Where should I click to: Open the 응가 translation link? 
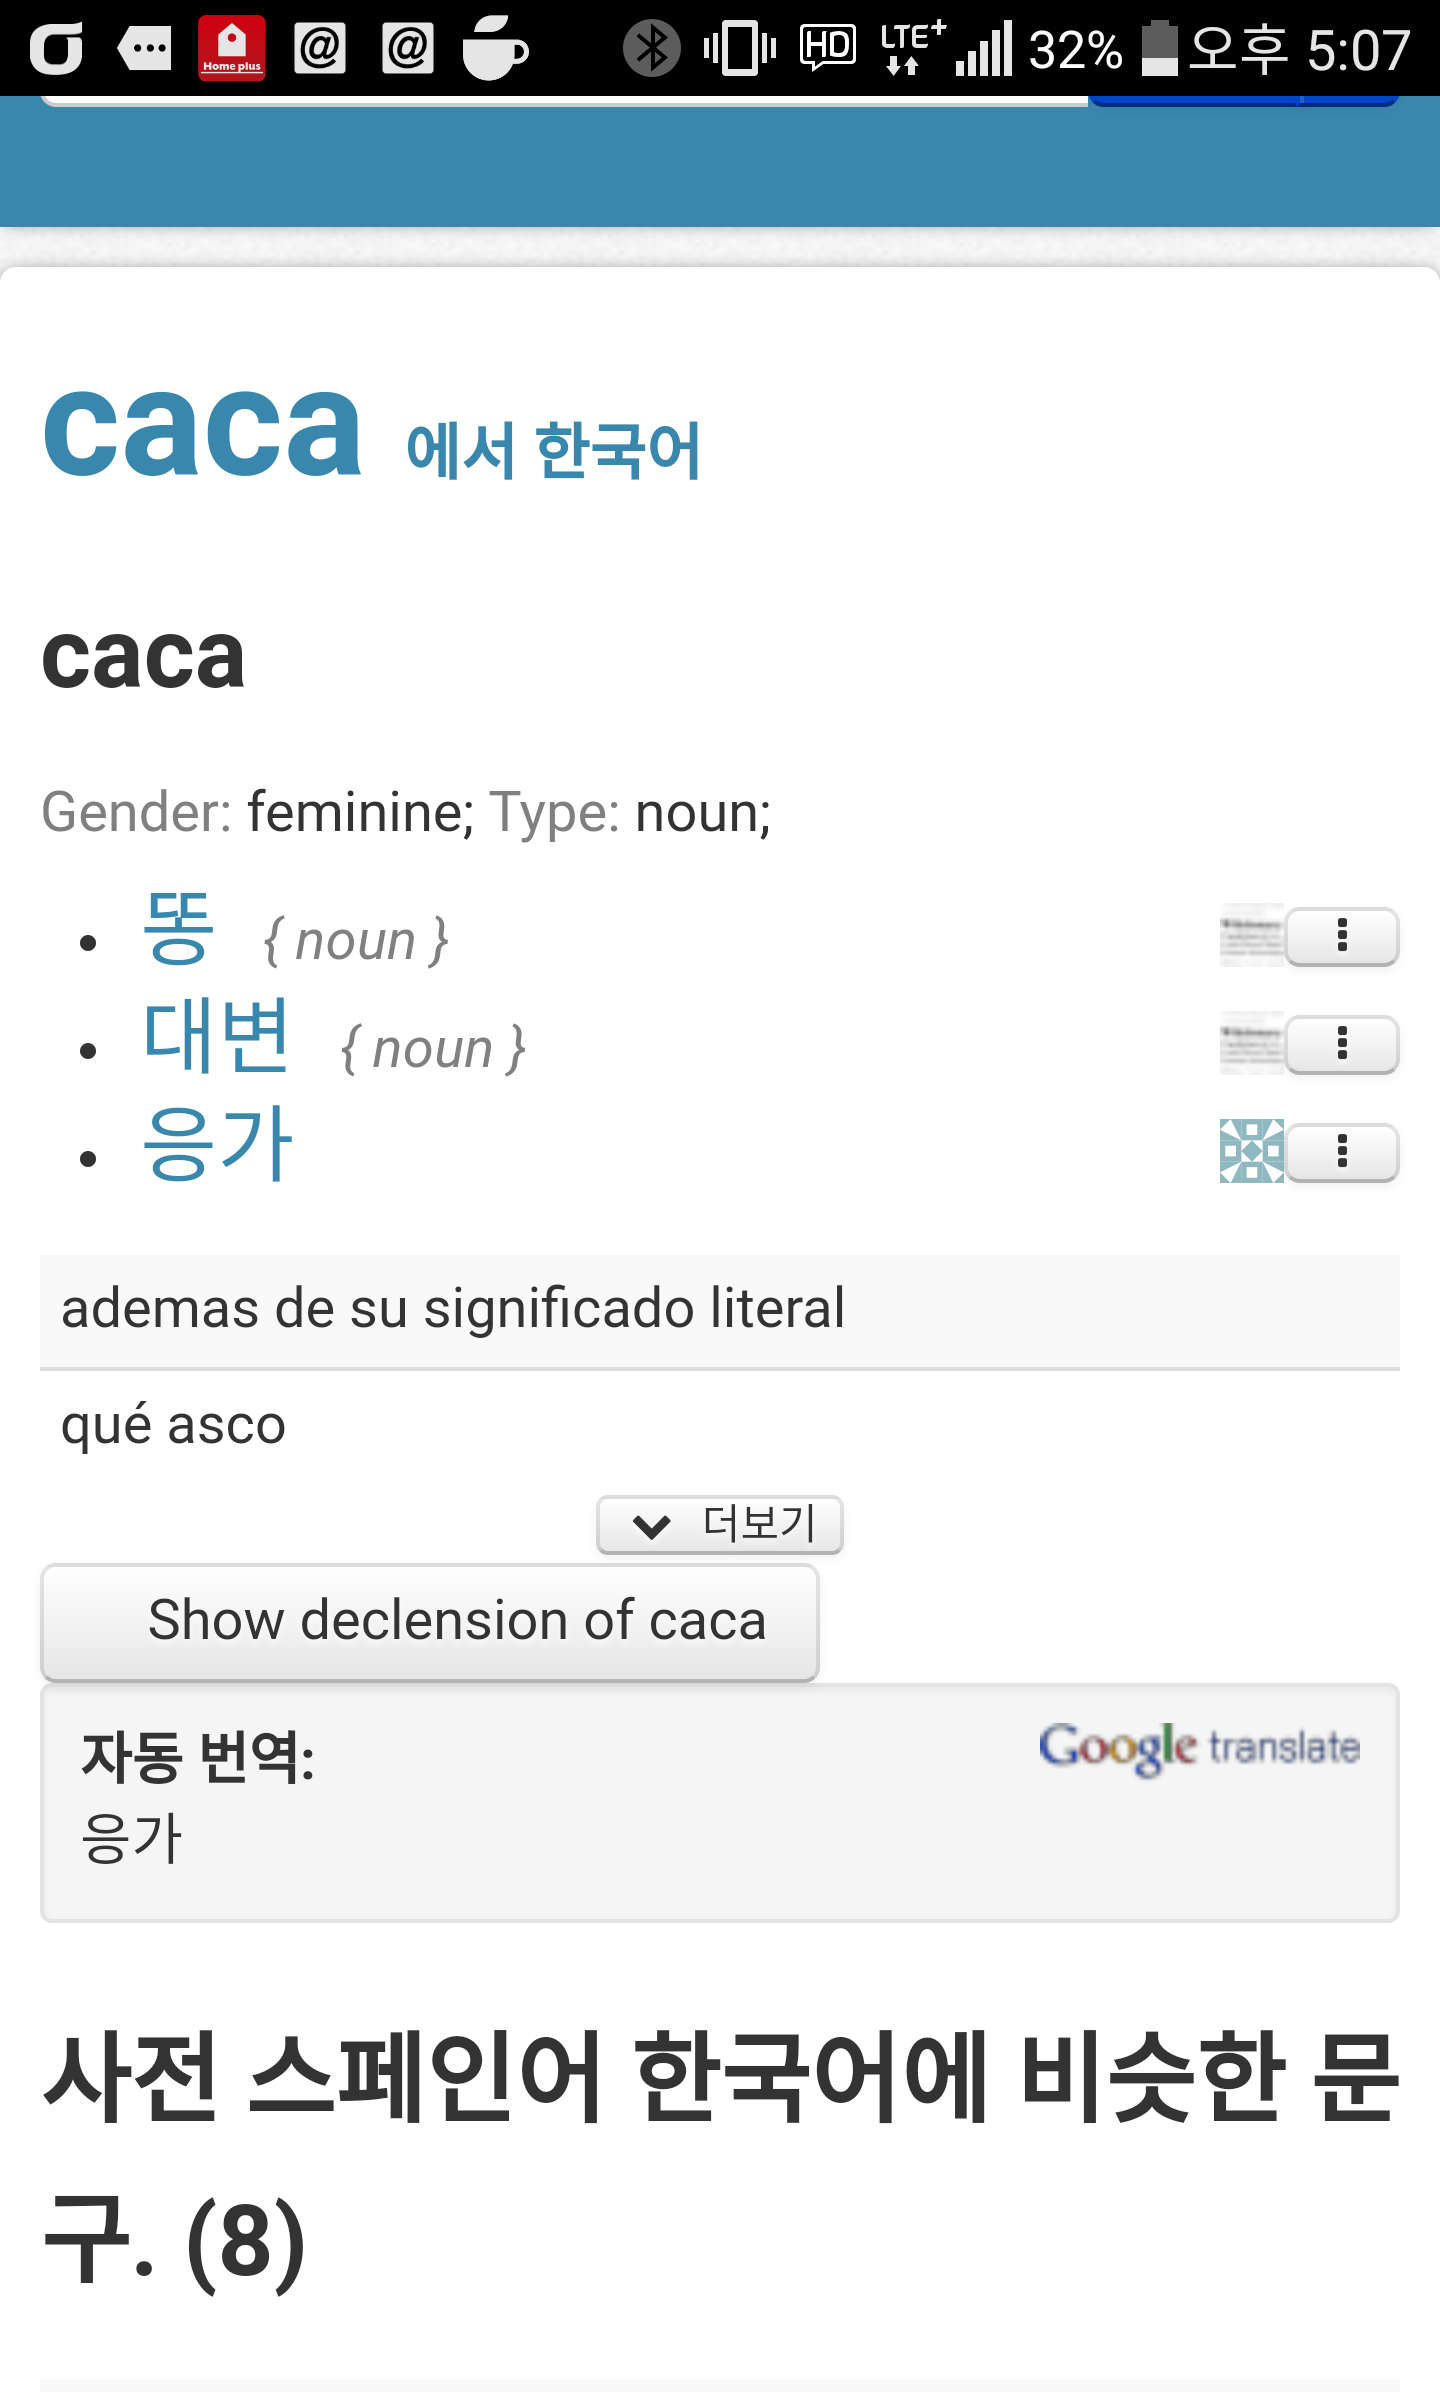(217, 1145)
